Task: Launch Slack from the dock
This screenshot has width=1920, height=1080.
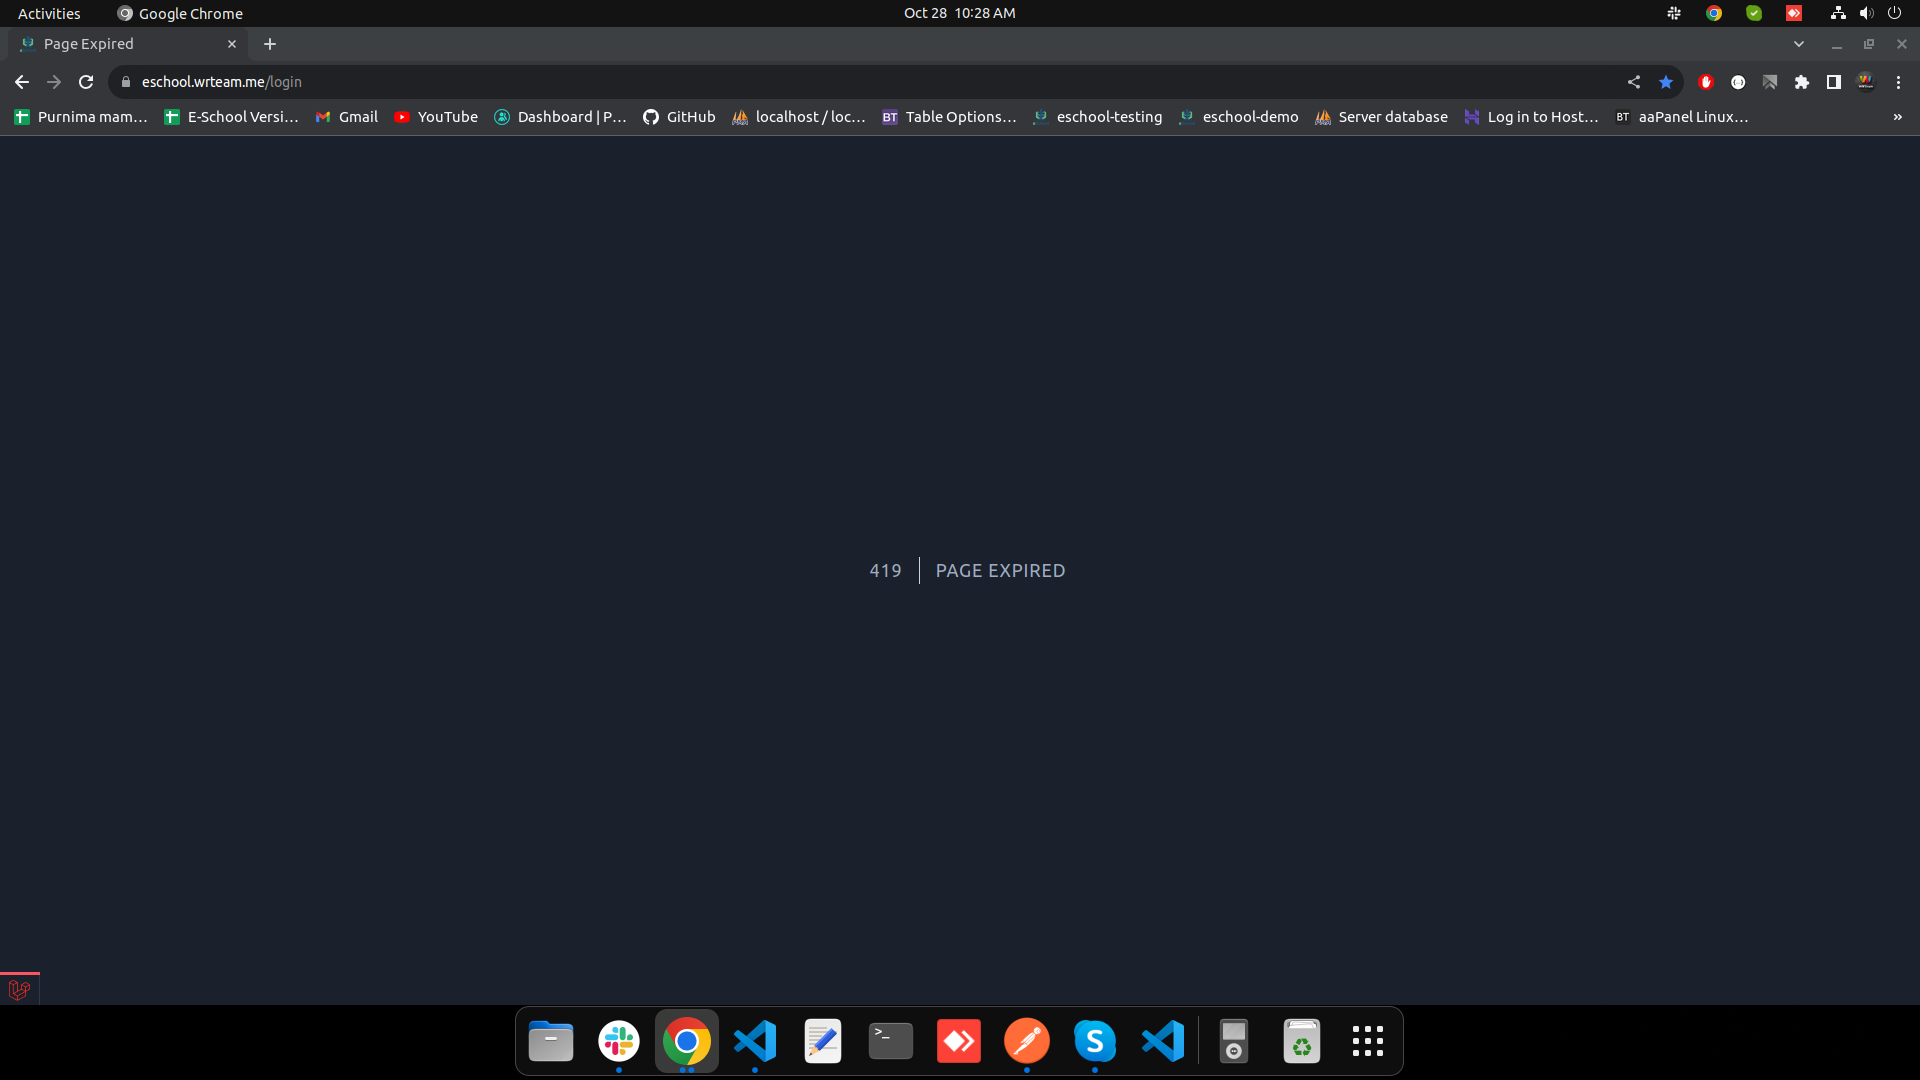Action: pos(619,1041)
